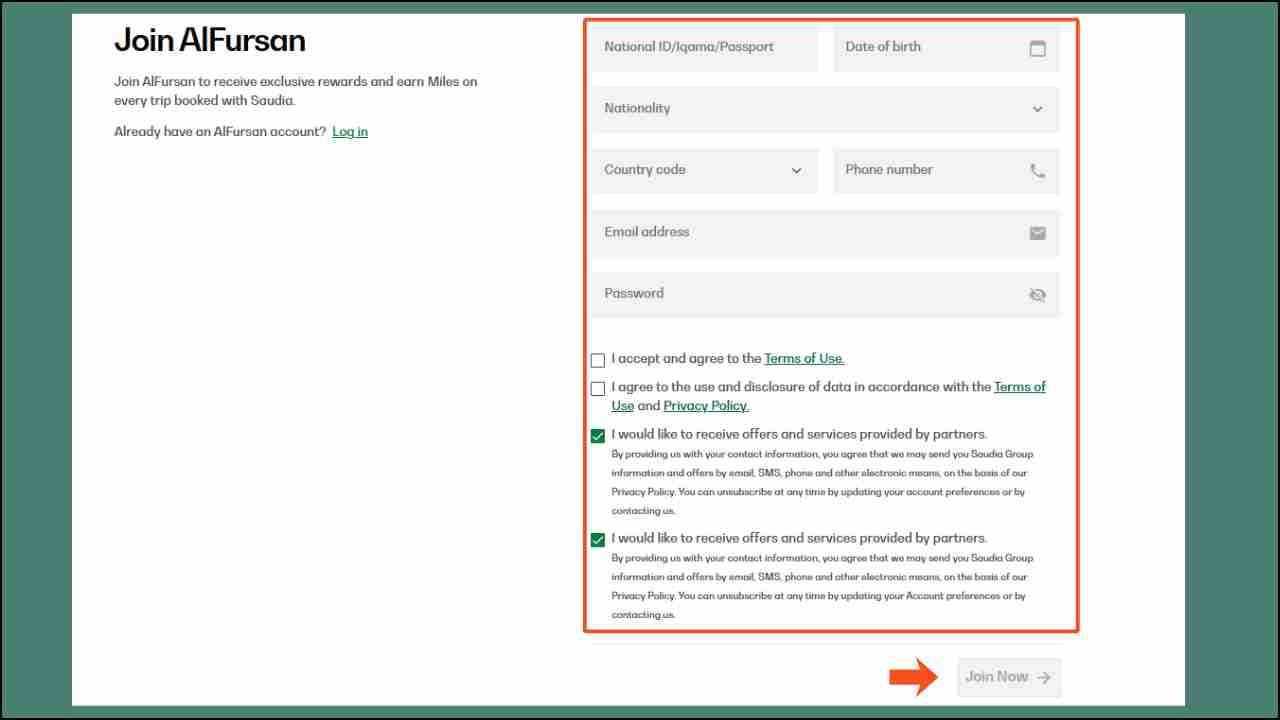This screenshot has height=720, width=1280.
Task: Disable the second partner offers checkbox
Action: click(597, 539)
